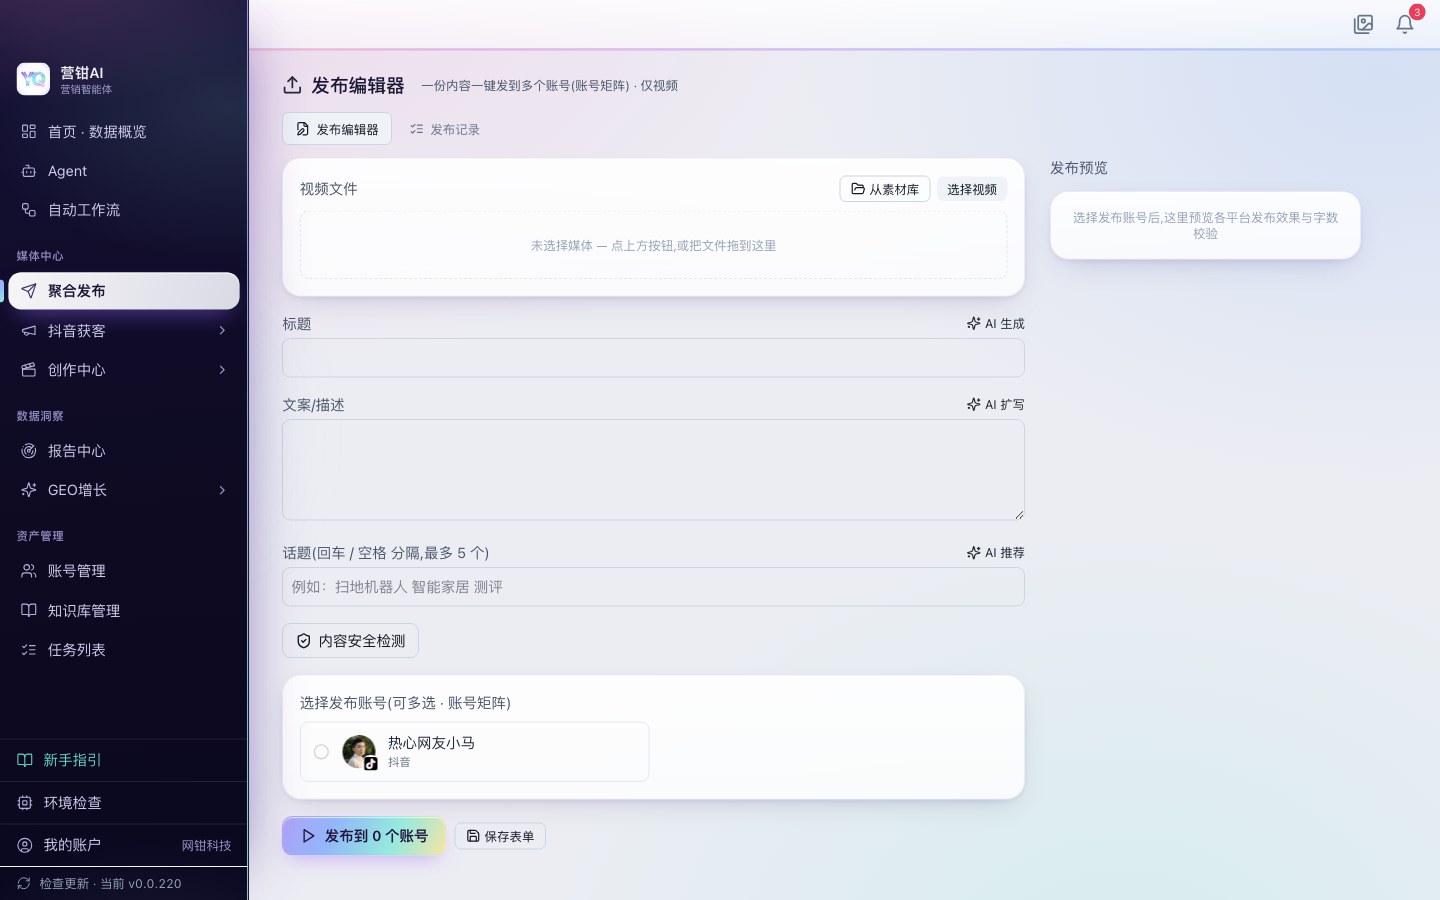Click the shield icon in 内容安全检测
Image resolution: width=1440 pixels, height=900 pixels.
coord(304,641)
